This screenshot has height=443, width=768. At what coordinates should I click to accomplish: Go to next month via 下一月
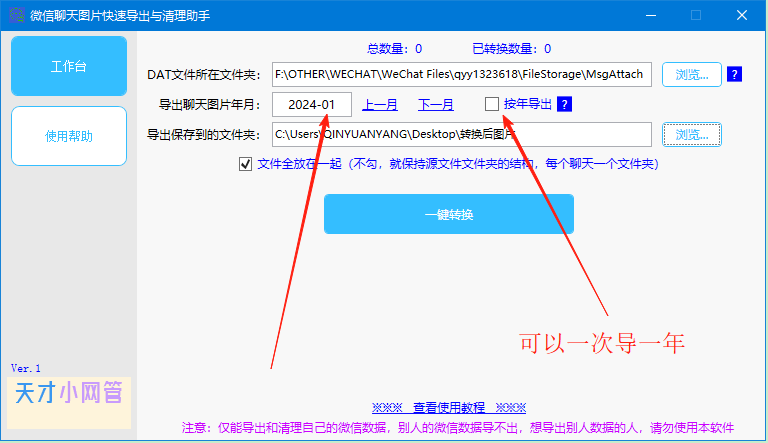[435, 104]
